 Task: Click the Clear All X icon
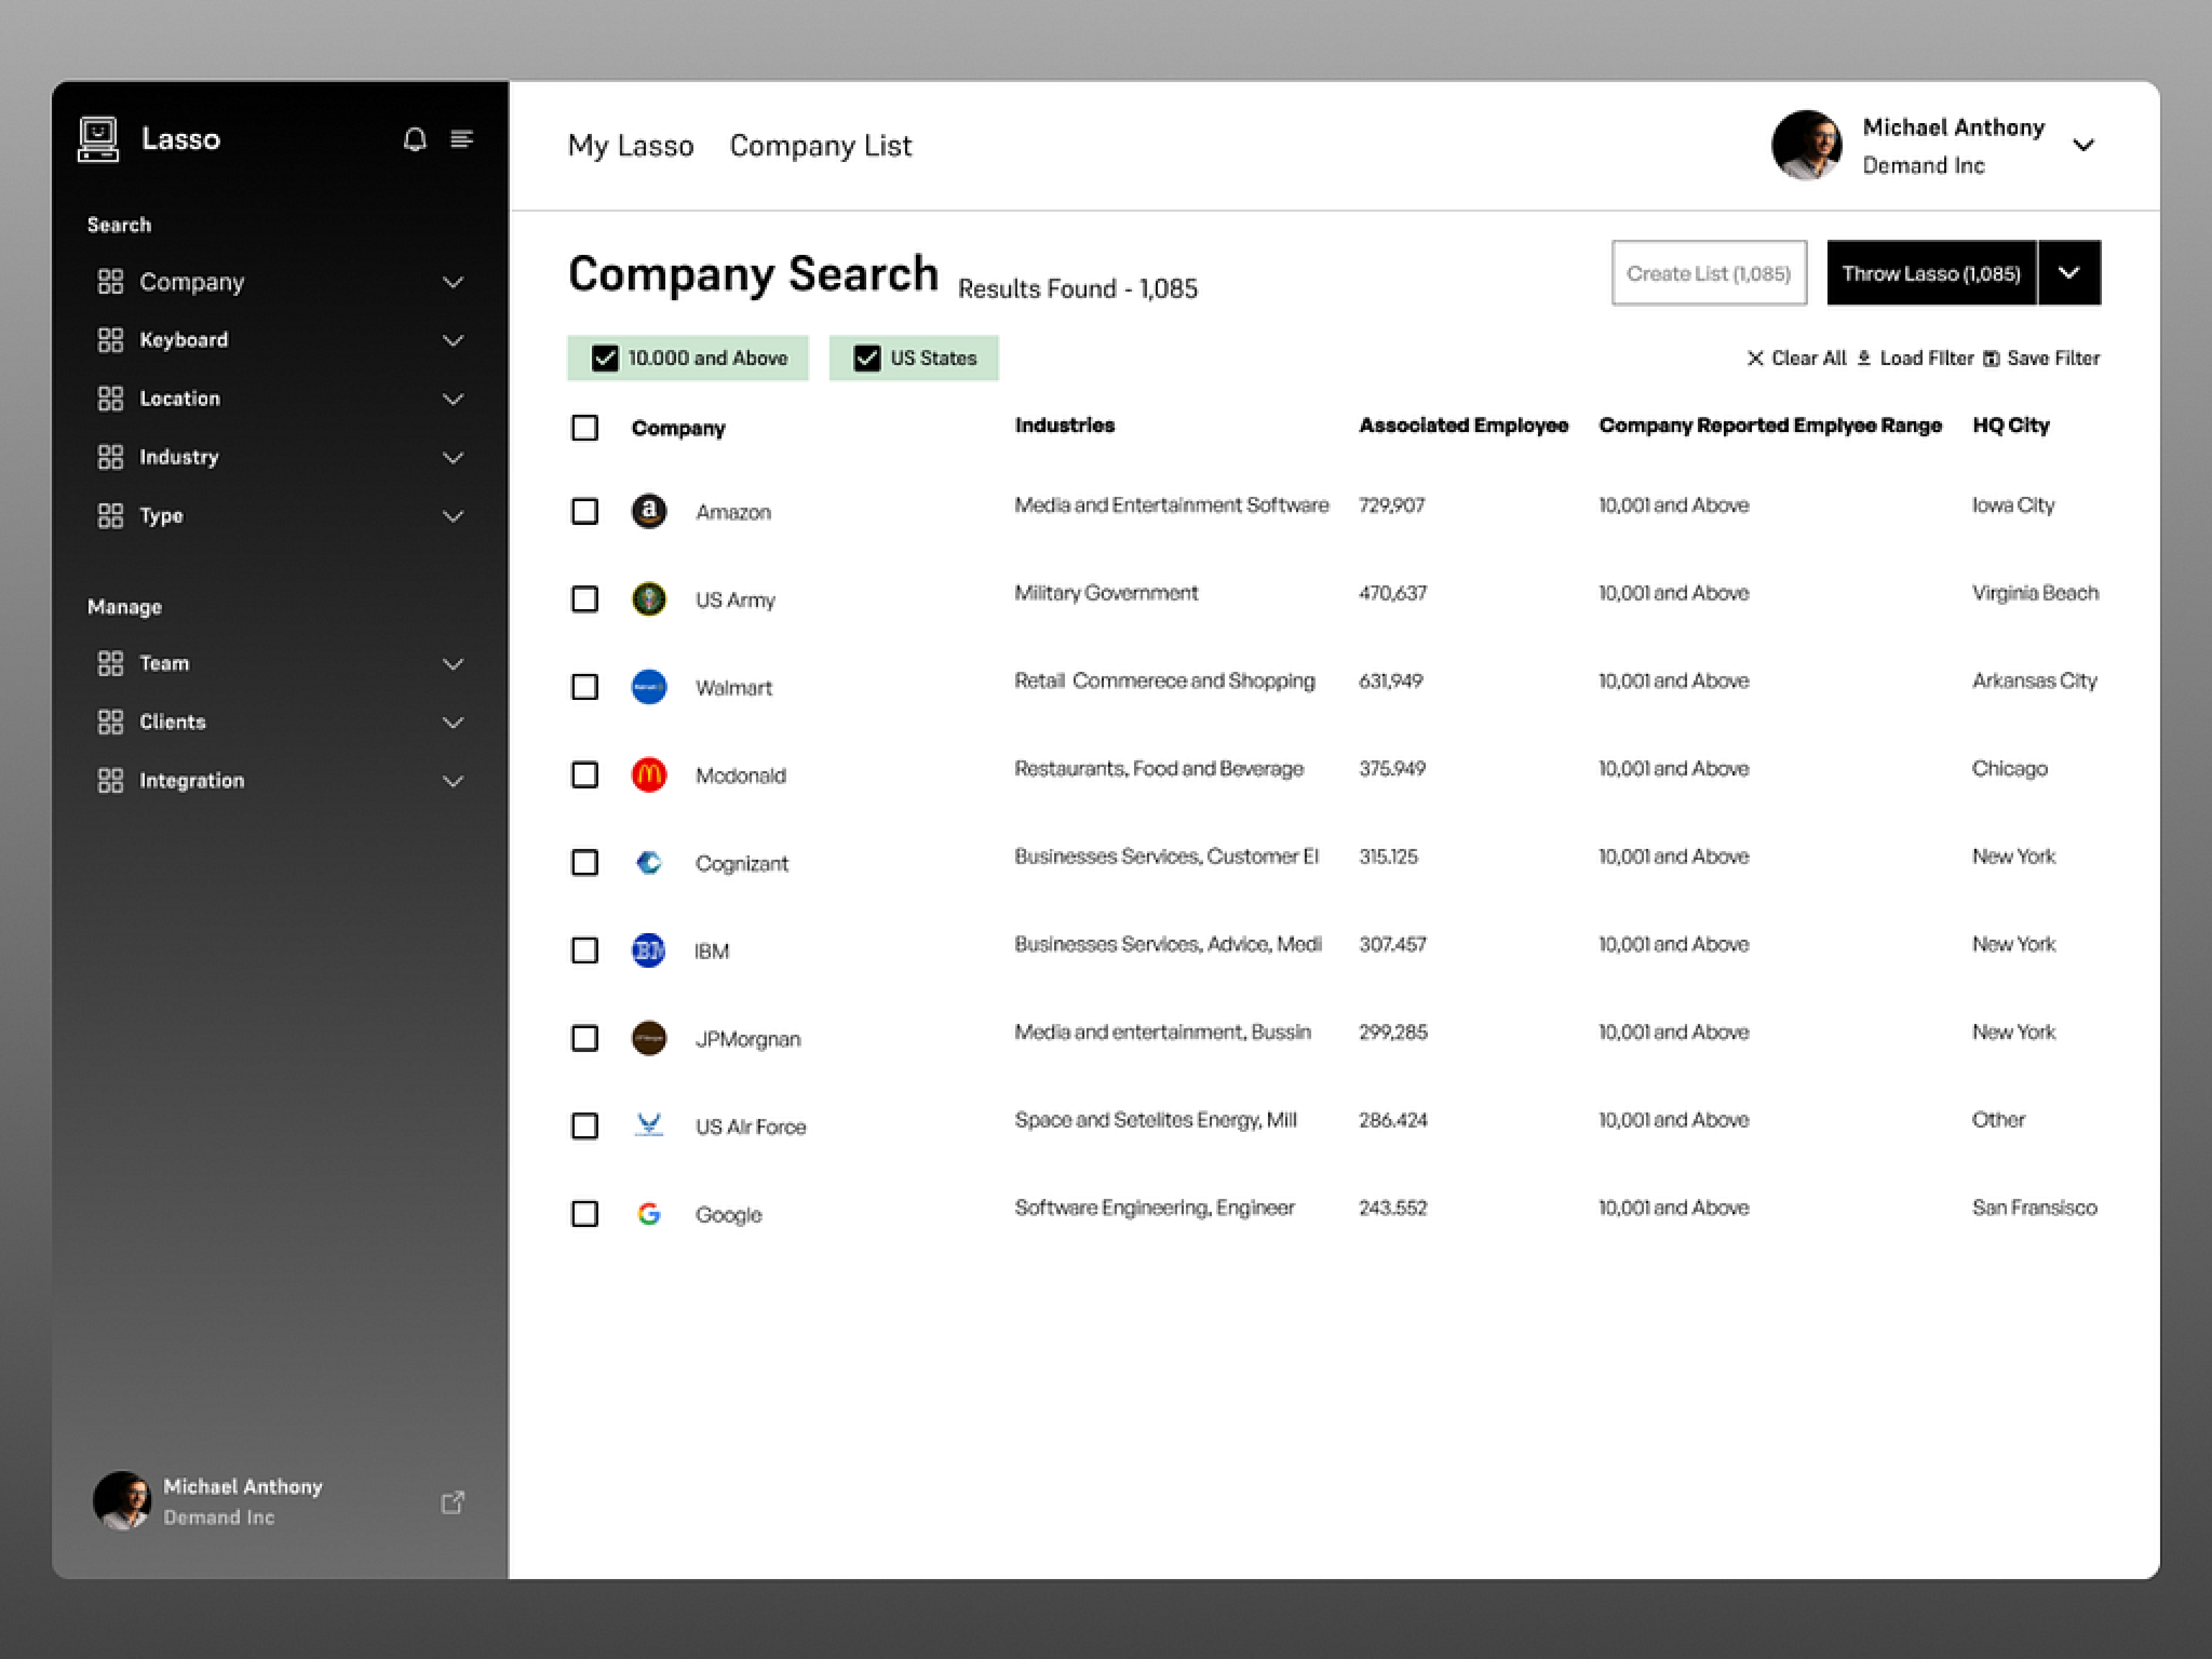1755,358
